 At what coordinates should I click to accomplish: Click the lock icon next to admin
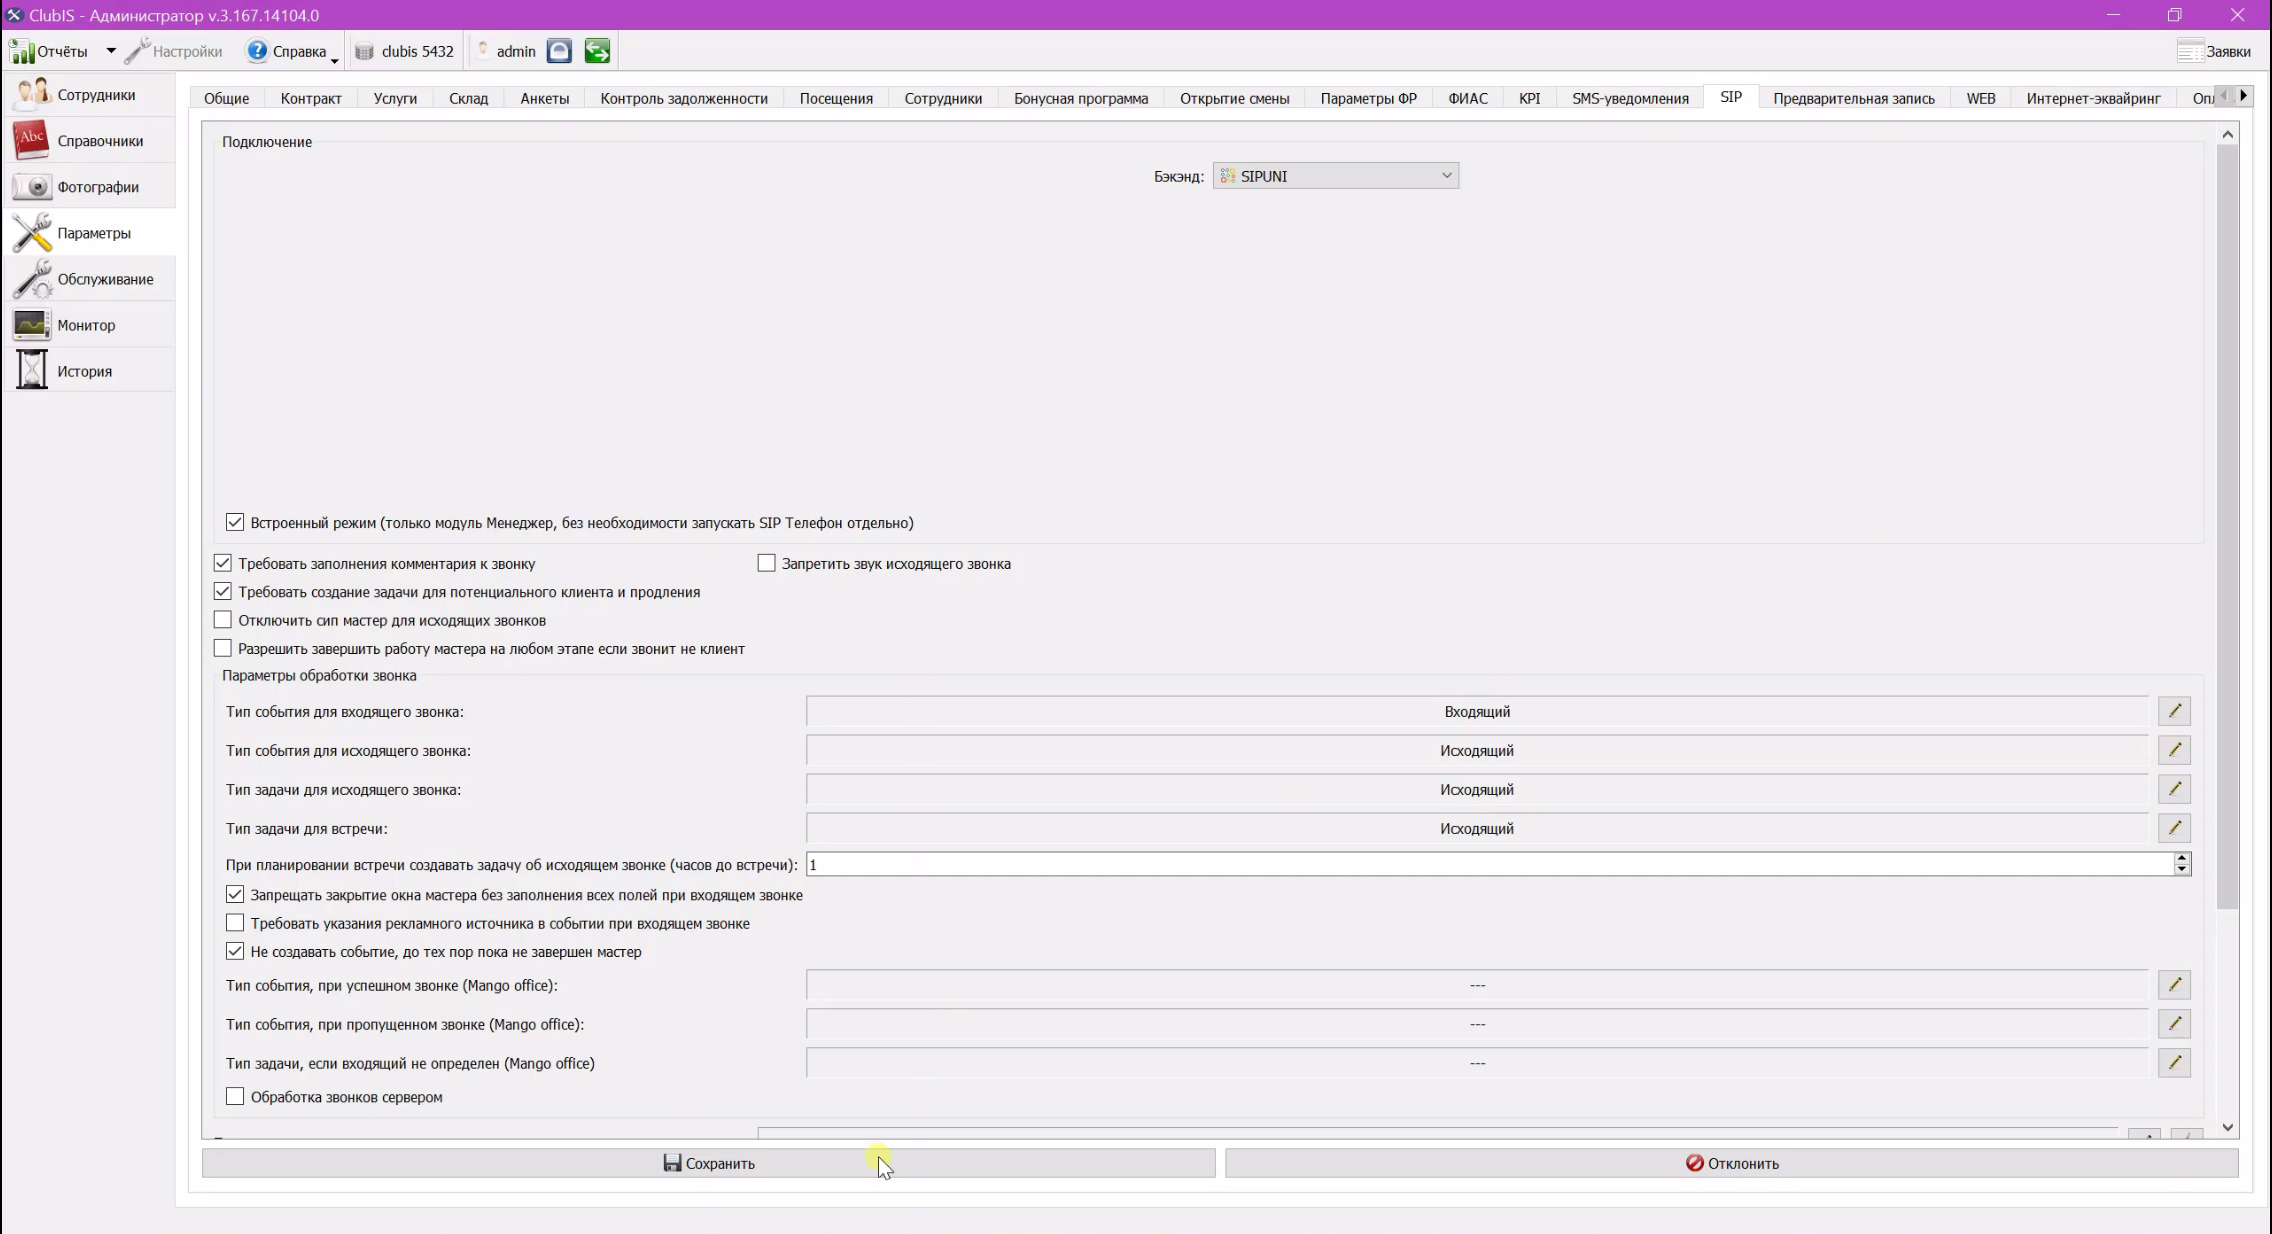pos(559,51)
